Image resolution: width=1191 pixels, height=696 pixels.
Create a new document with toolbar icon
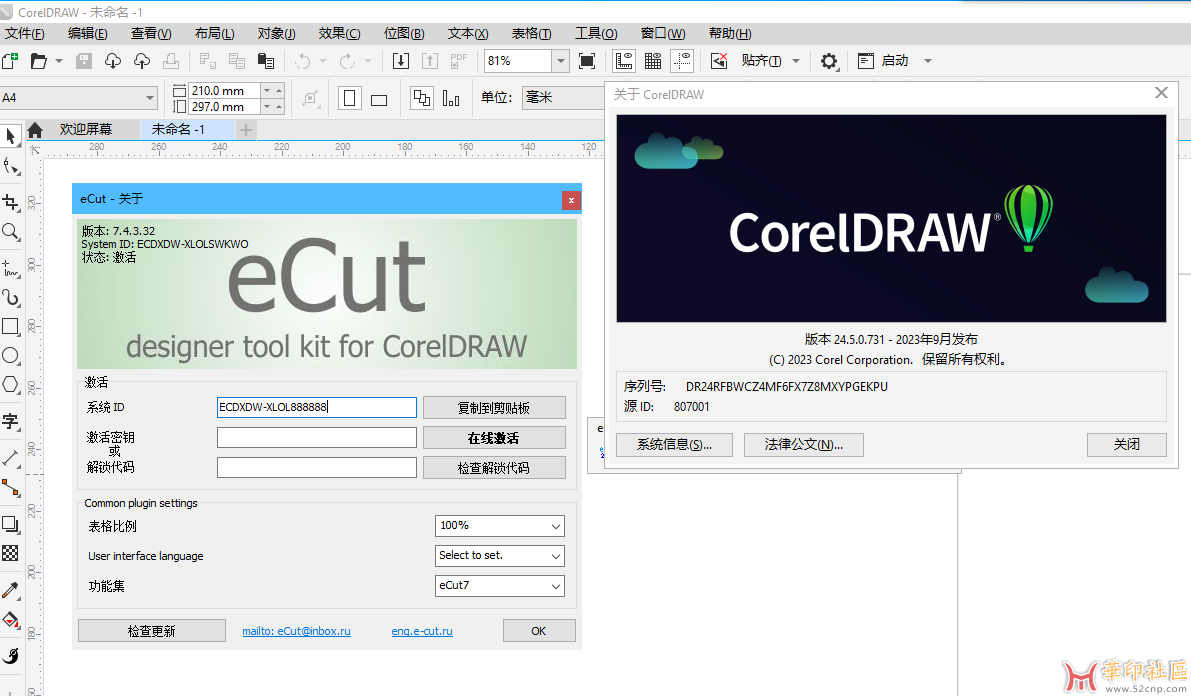coord(10,61)
